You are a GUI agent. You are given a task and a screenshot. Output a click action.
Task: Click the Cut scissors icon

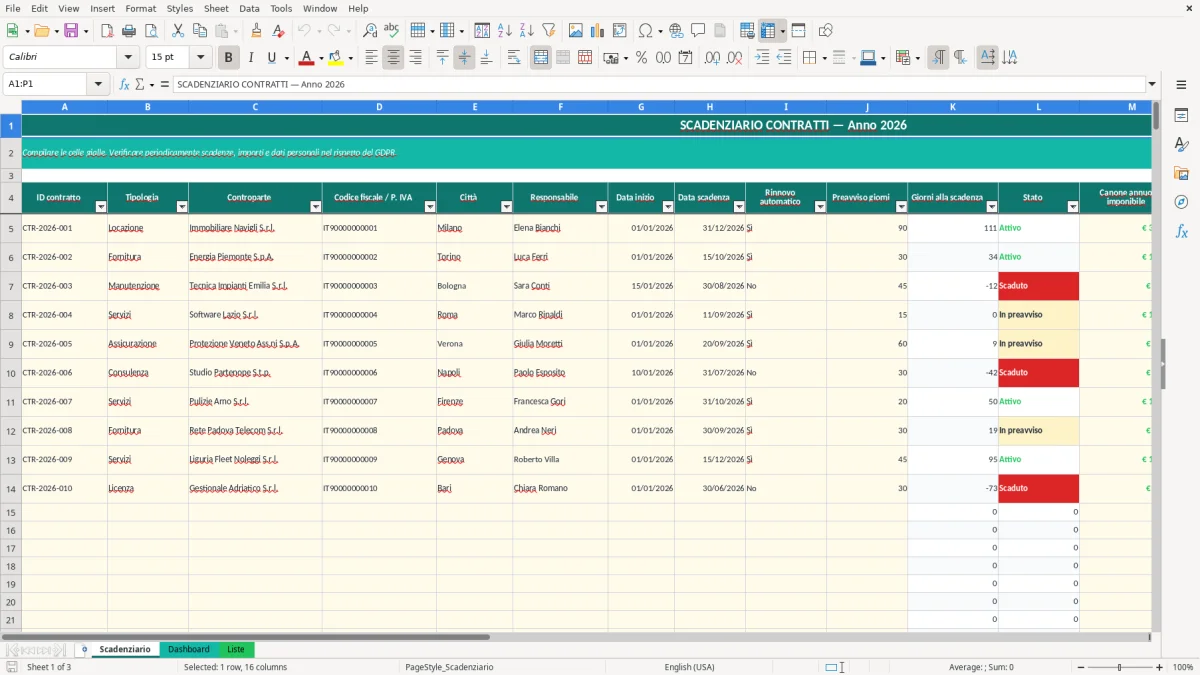178,31
